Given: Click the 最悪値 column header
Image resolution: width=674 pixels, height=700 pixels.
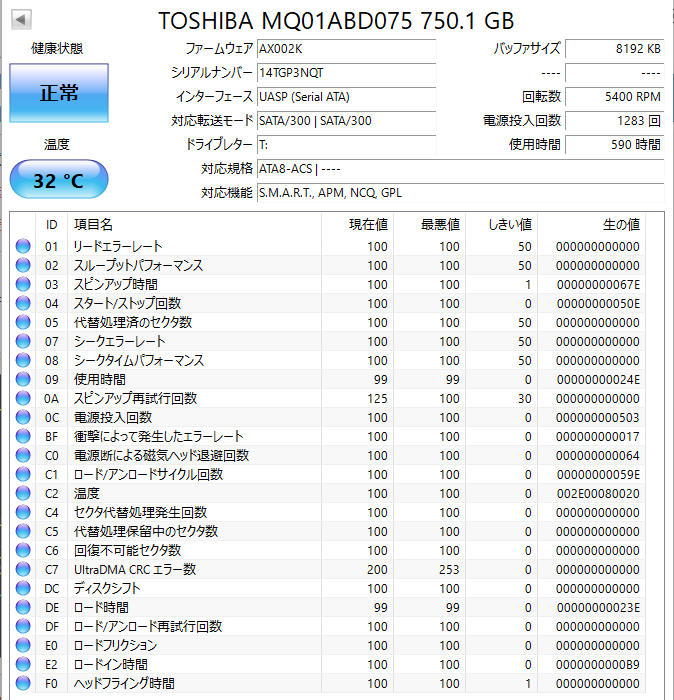Looking at the screenshot, I should (x=430, y=225).
